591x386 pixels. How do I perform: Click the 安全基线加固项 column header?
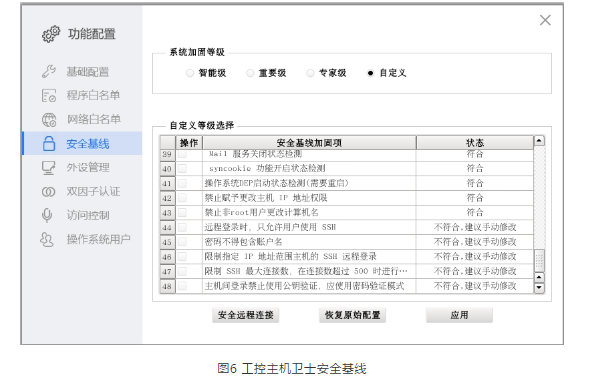[x=309, y=143]
